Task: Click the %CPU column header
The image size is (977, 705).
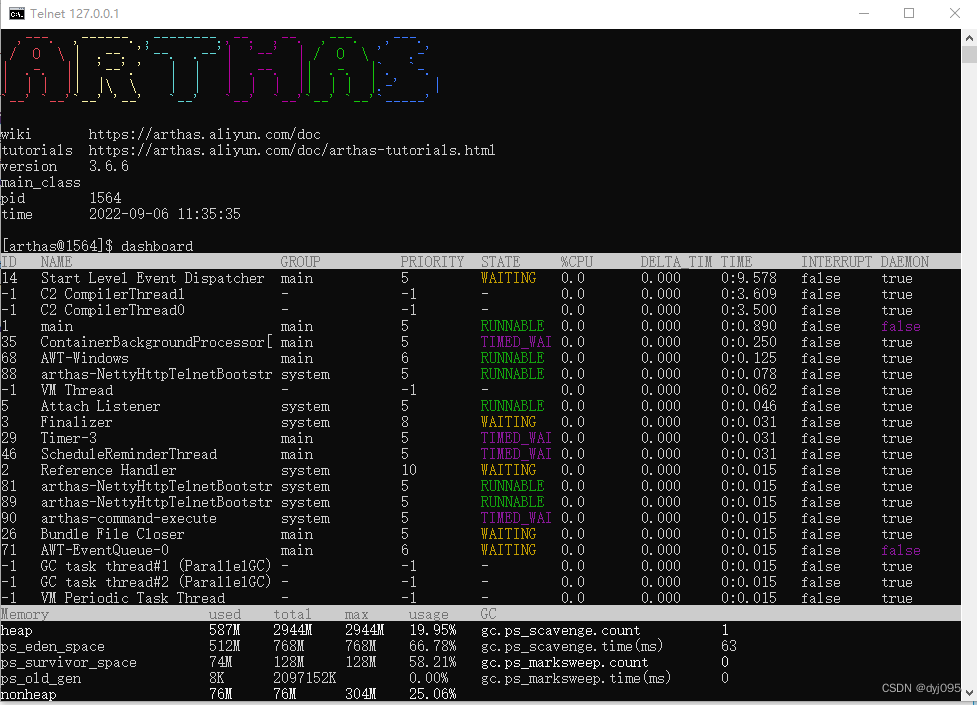Action: (576, 262)
